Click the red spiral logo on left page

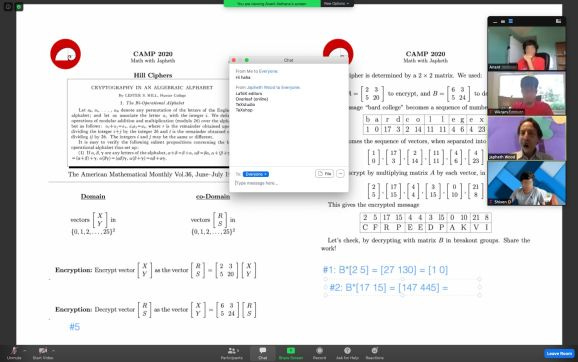pos(66,54)
